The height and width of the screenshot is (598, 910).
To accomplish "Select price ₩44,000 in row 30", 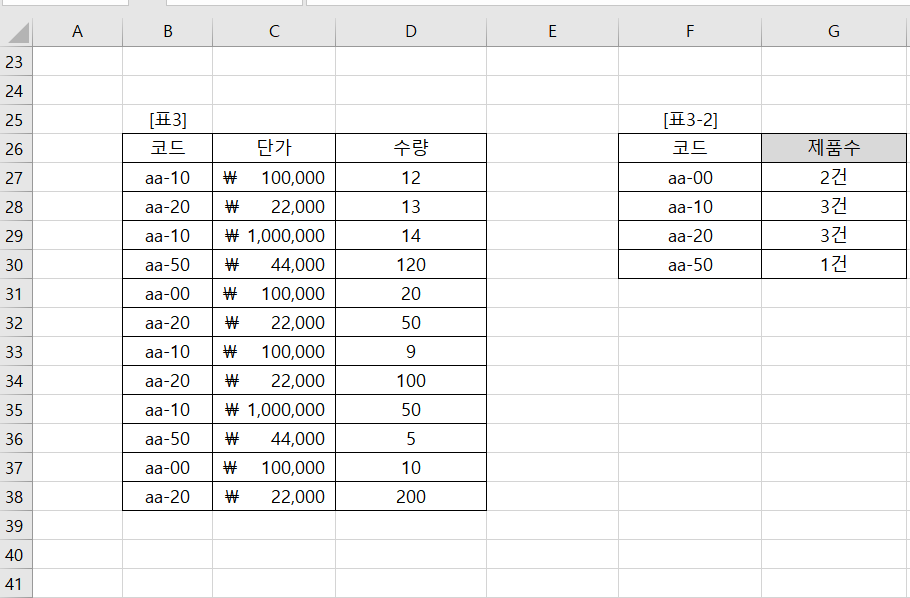I will pyautogui.click(x=274, y=265).
